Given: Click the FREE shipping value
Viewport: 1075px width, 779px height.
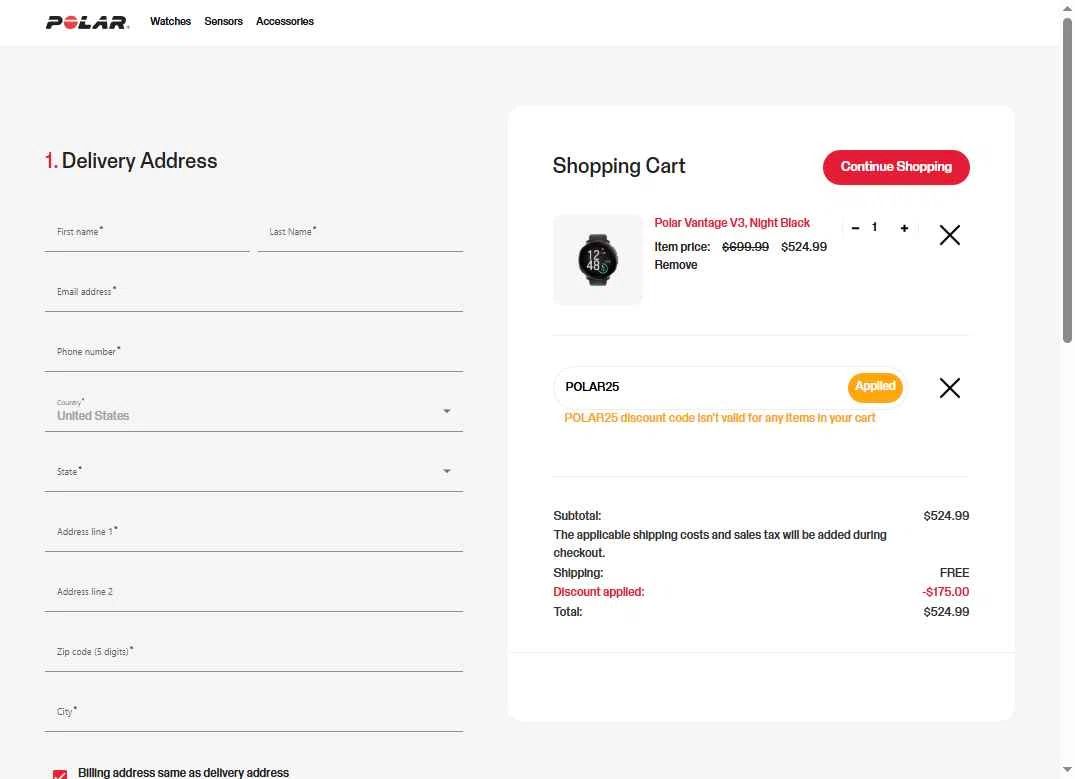Looking at the screenshot, I should pyautogui.click(x=954, y=573).
